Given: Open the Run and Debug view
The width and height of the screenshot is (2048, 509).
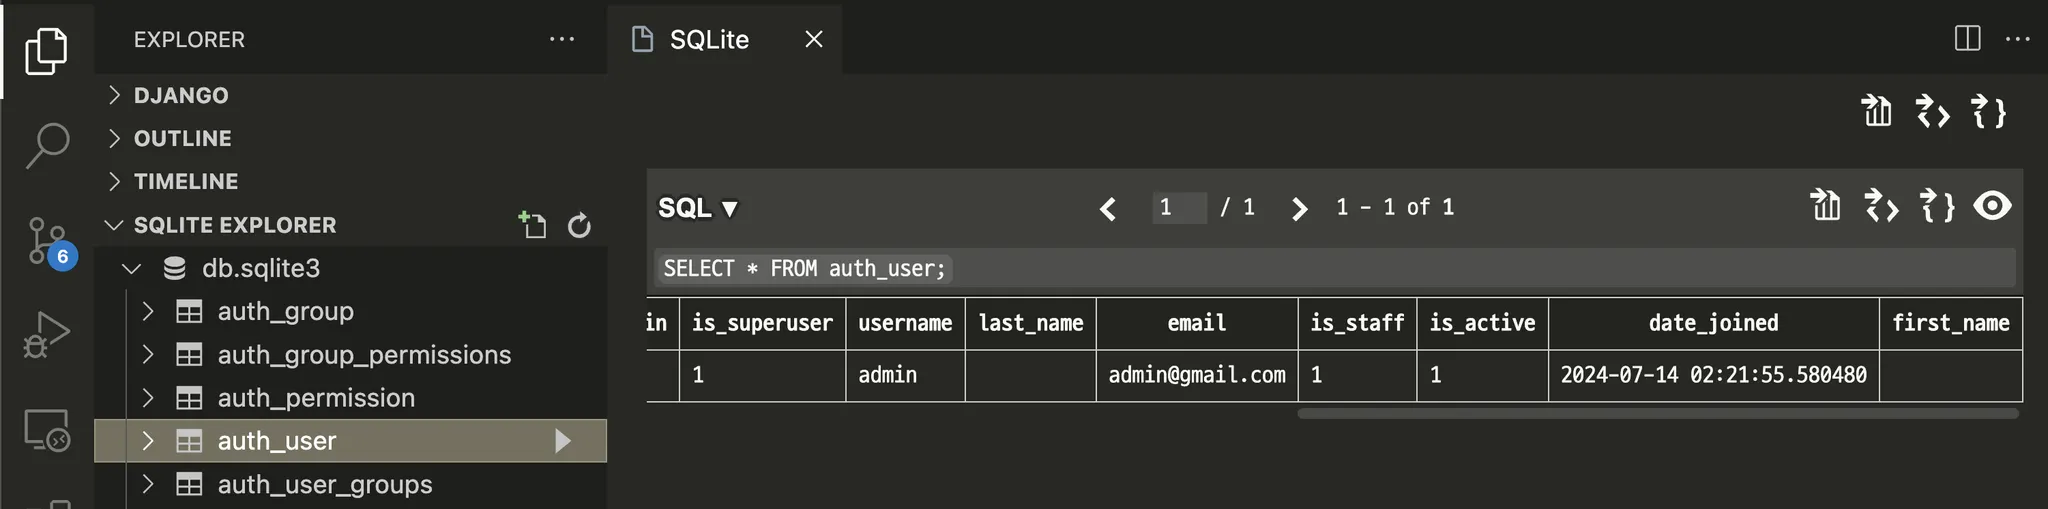Looking at the screenshot, I should point(46,335).
